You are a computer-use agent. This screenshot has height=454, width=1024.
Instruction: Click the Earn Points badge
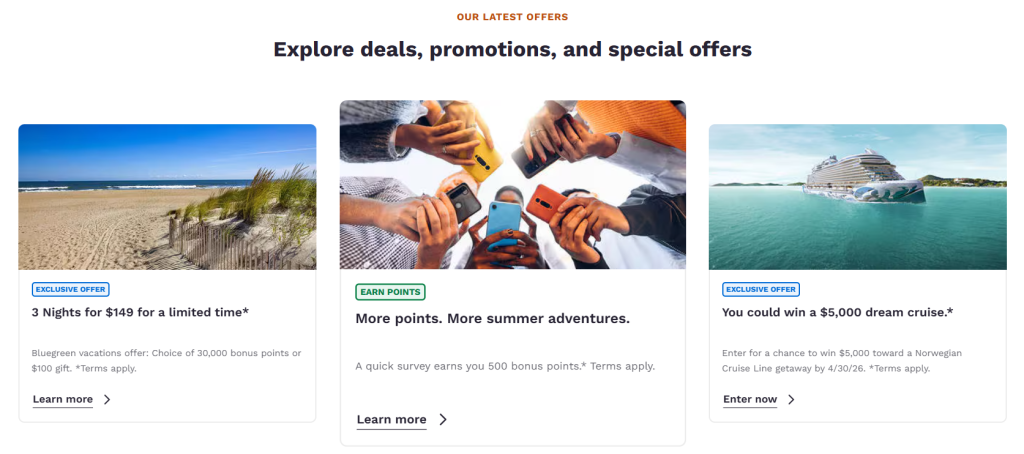(x=390, y=292)
